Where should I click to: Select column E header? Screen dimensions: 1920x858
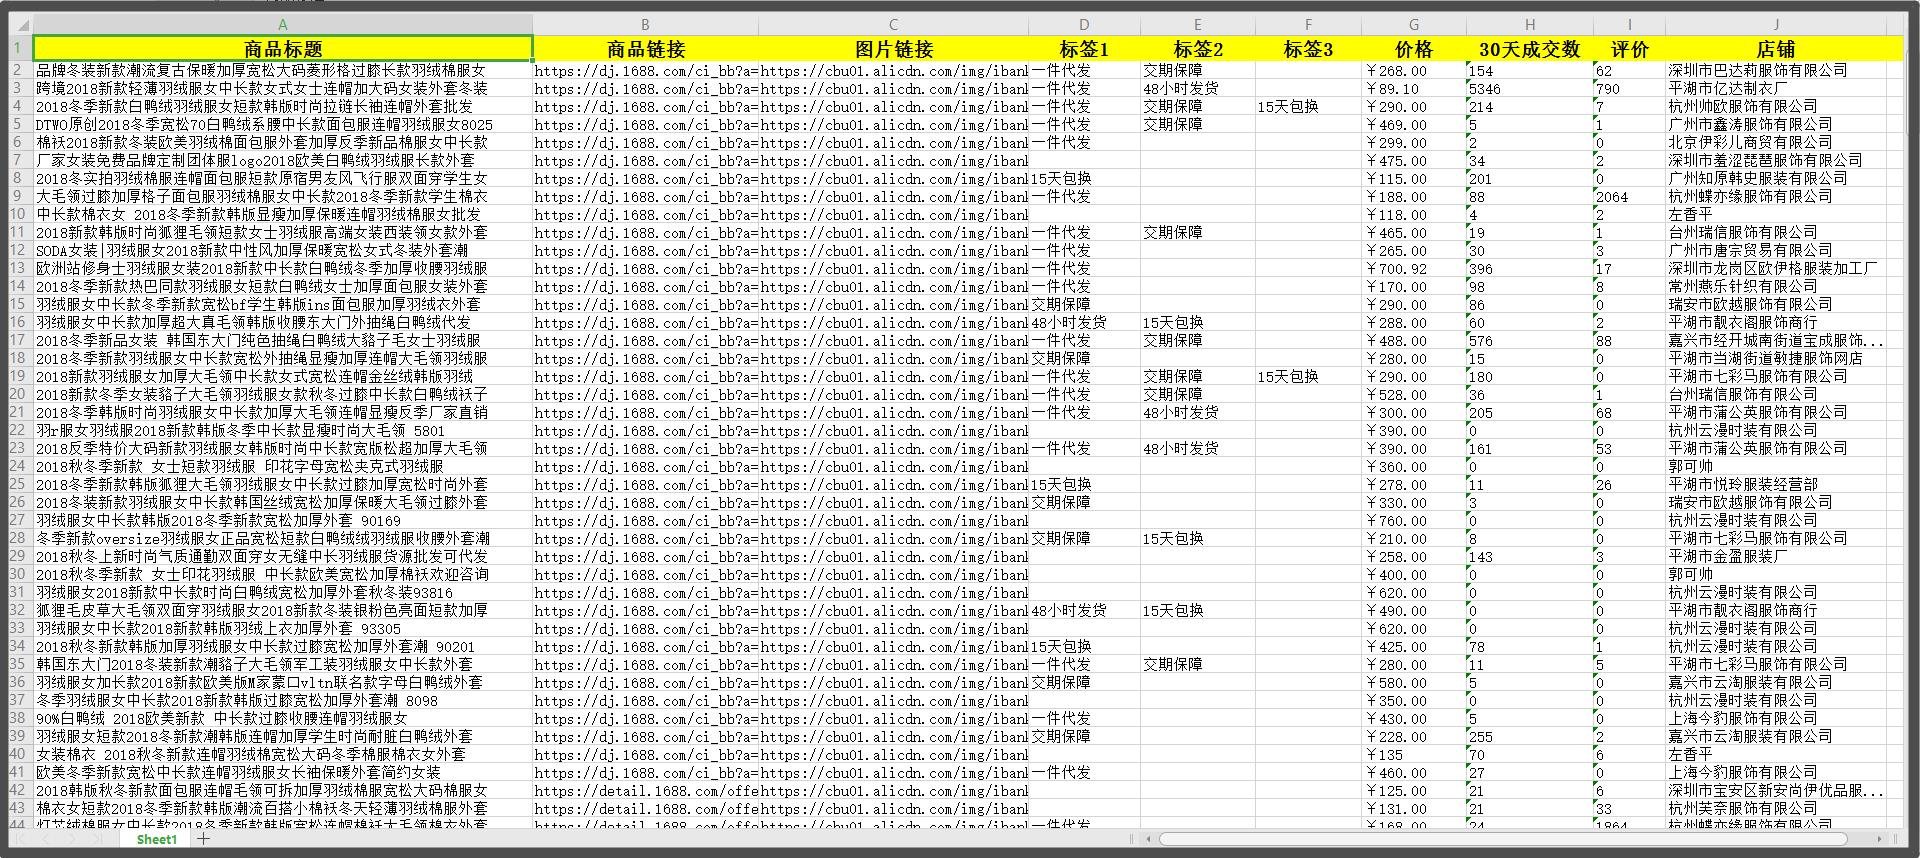pos(1198,24)
